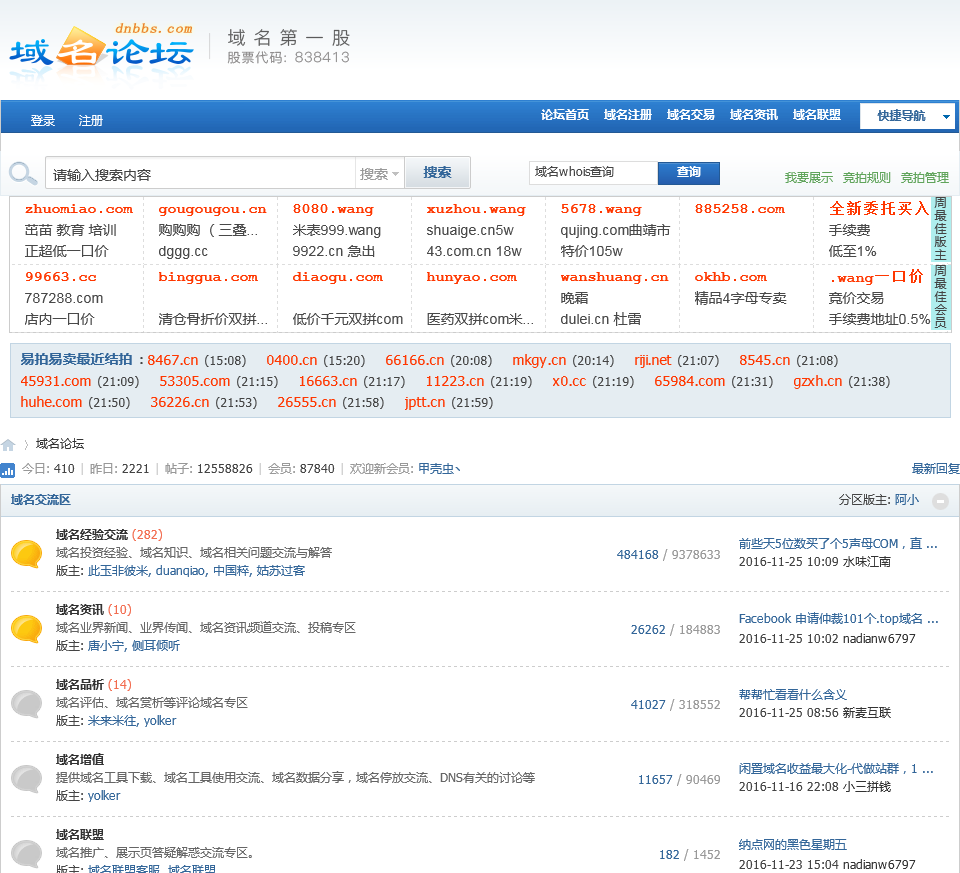
Task: Open the 最新回复 link
Action: pyautogui.click(x=935, y=469)
